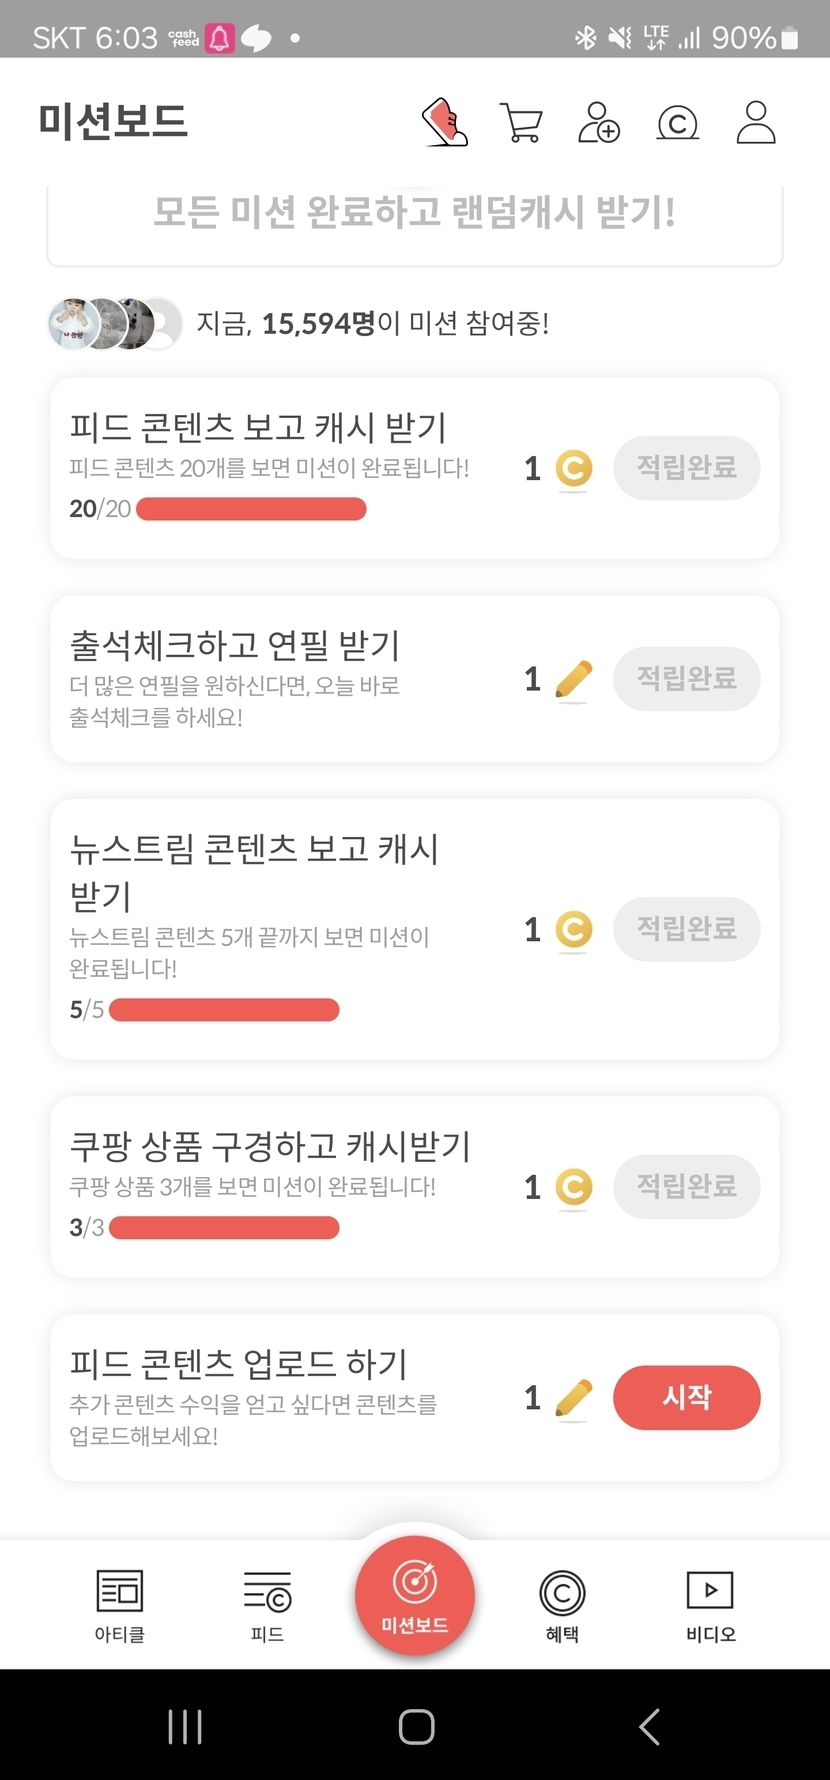Tap 적립완료 on 쿠팡 상품 mission
Viewport: 830px width, 1780px height.
[687, 1187]
